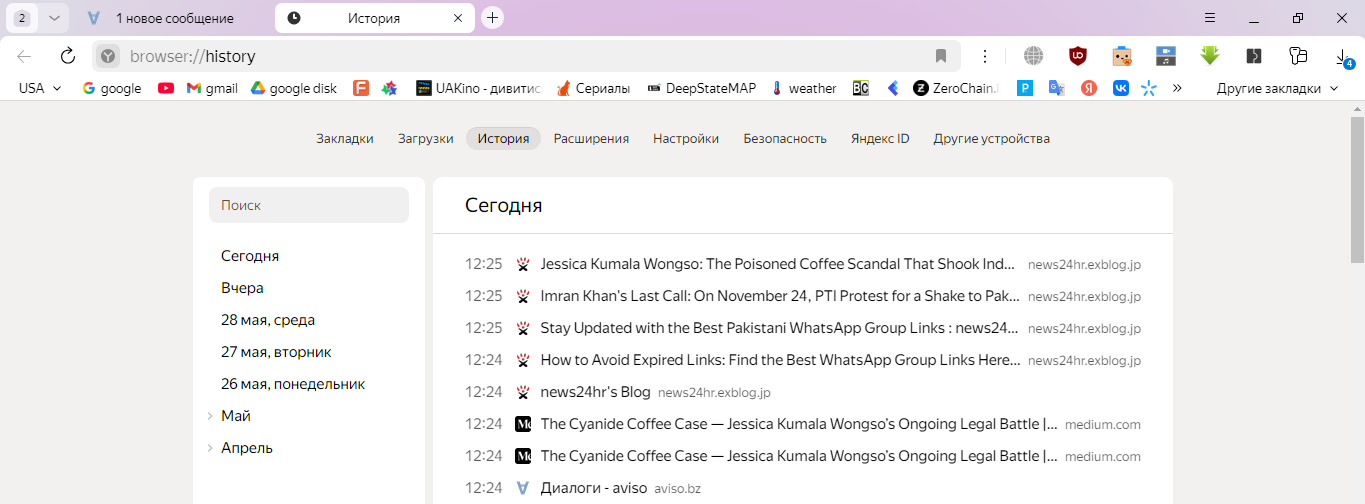Select 26 мая, понедельник
Image resolution: width=1365 pixels, height=504 pixels.
pyautogui.click(x=293, y=384)
